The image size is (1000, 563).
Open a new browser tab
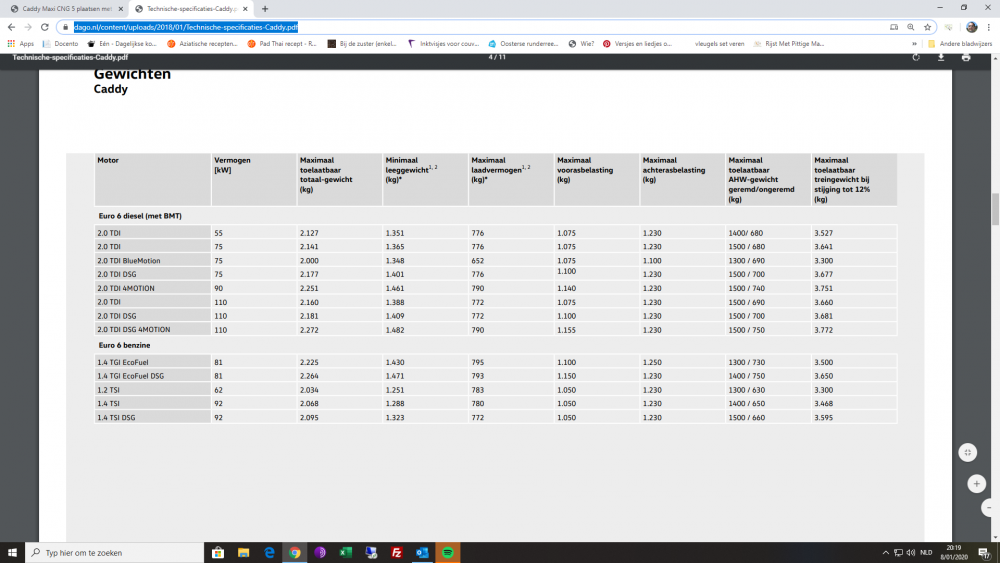265,9
